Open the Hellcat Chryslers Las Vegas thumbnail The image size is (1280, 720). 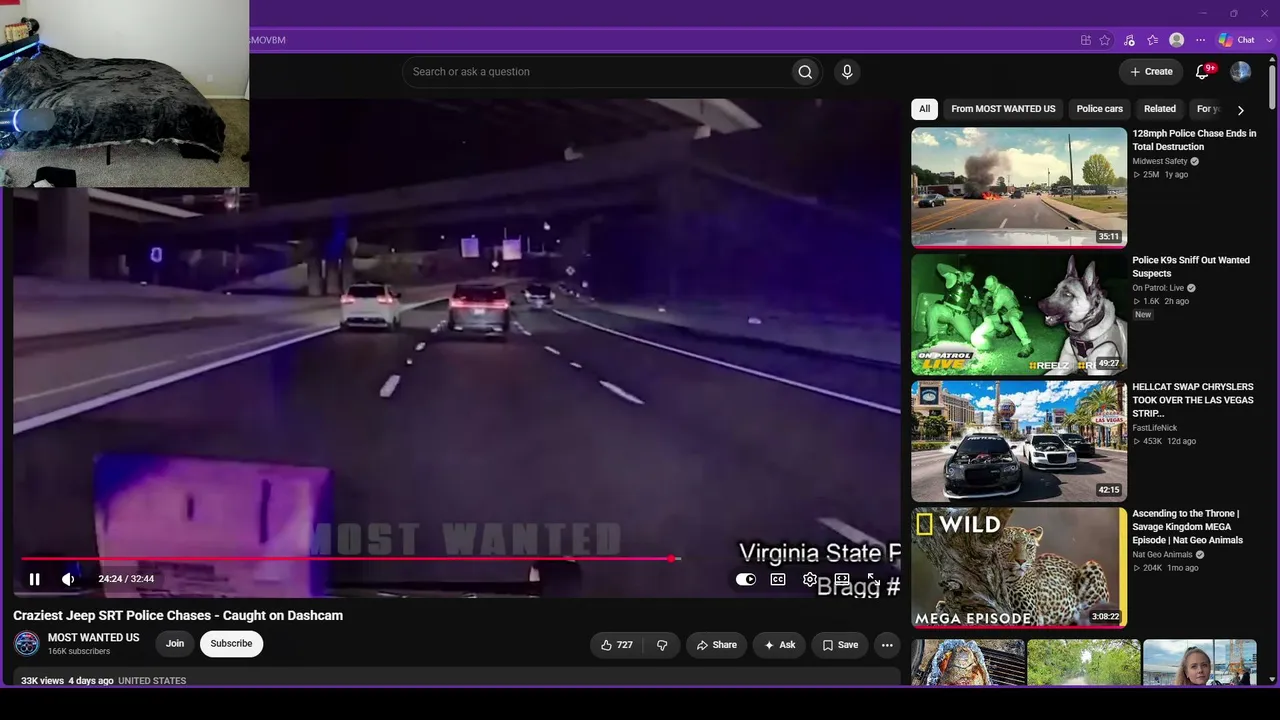1019,441
